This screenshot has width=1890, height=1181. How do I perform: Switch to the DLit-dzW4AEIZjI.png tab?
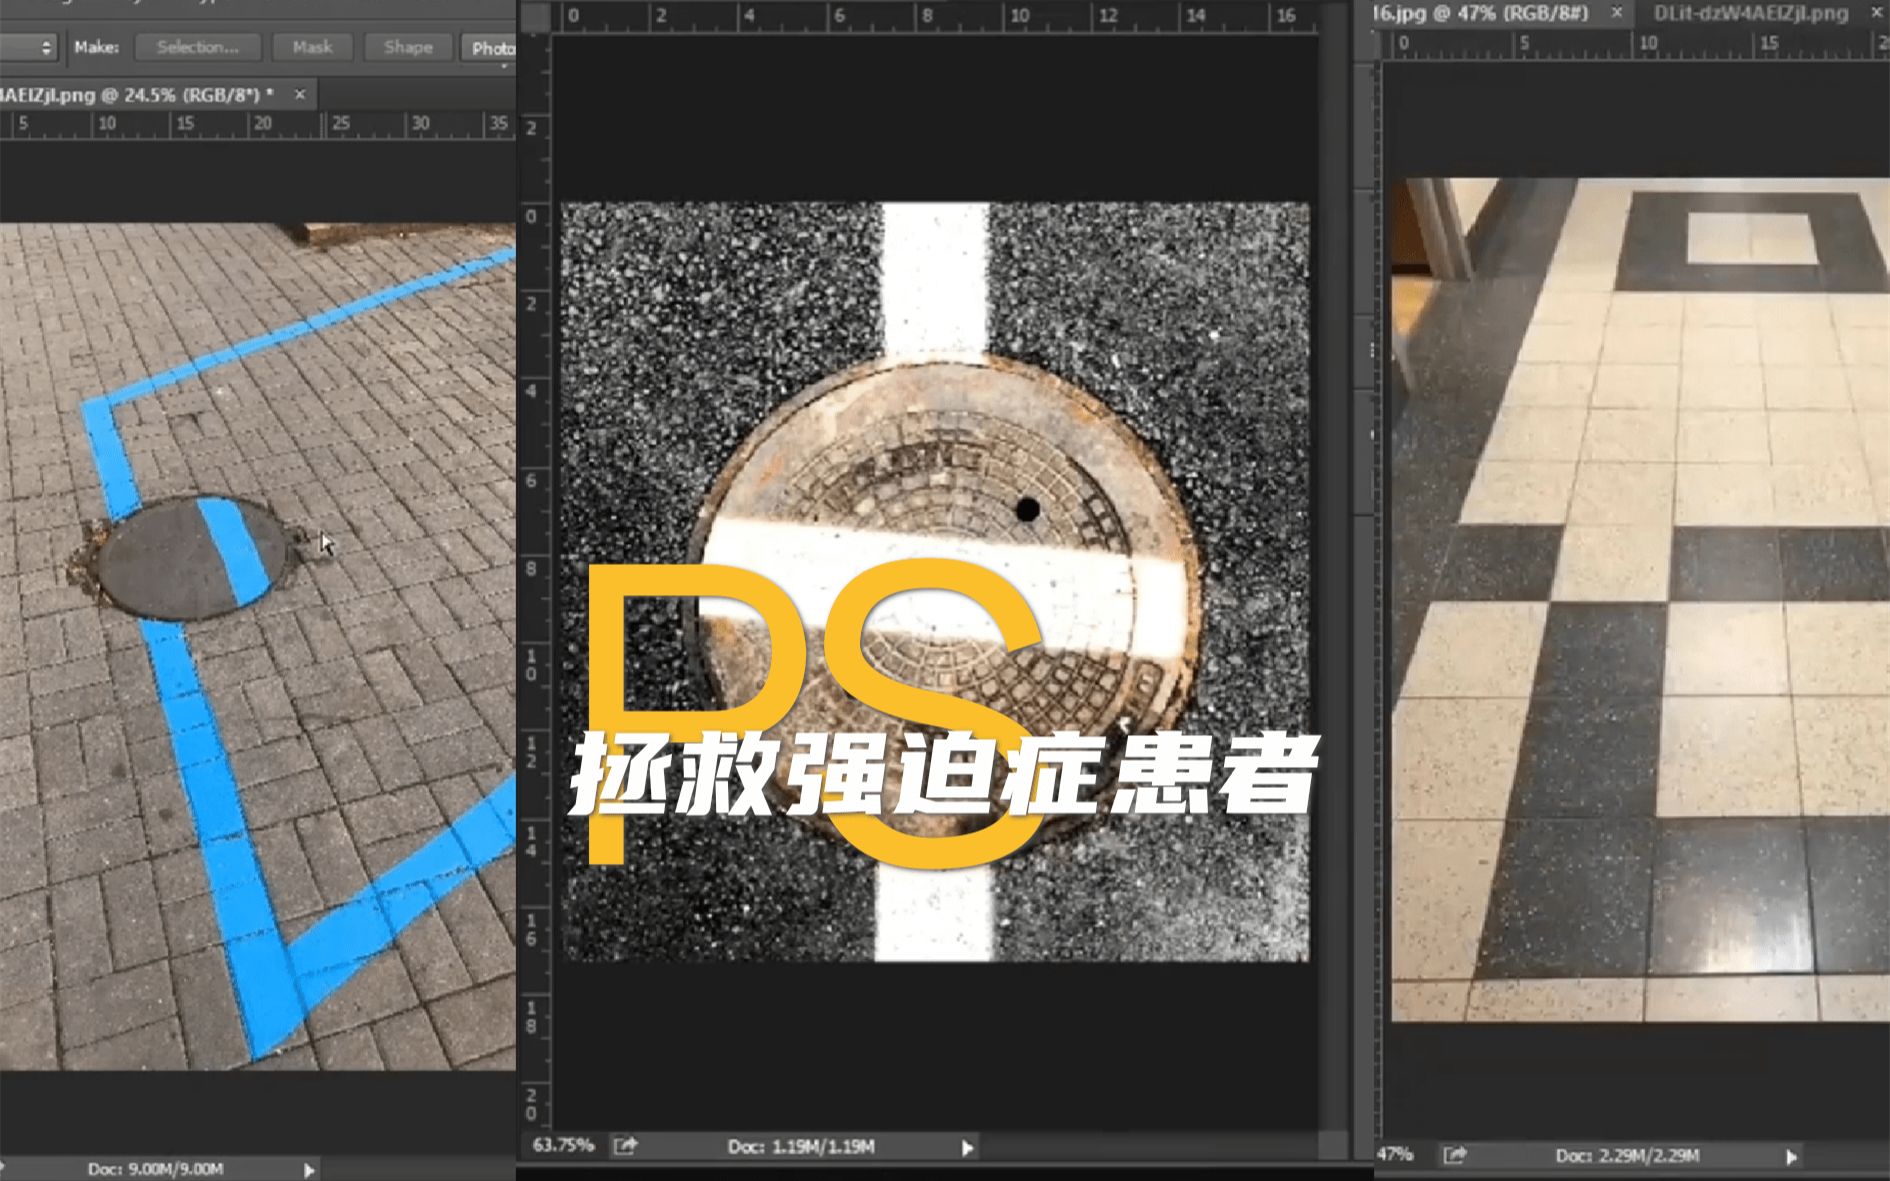pos(1750,13)
